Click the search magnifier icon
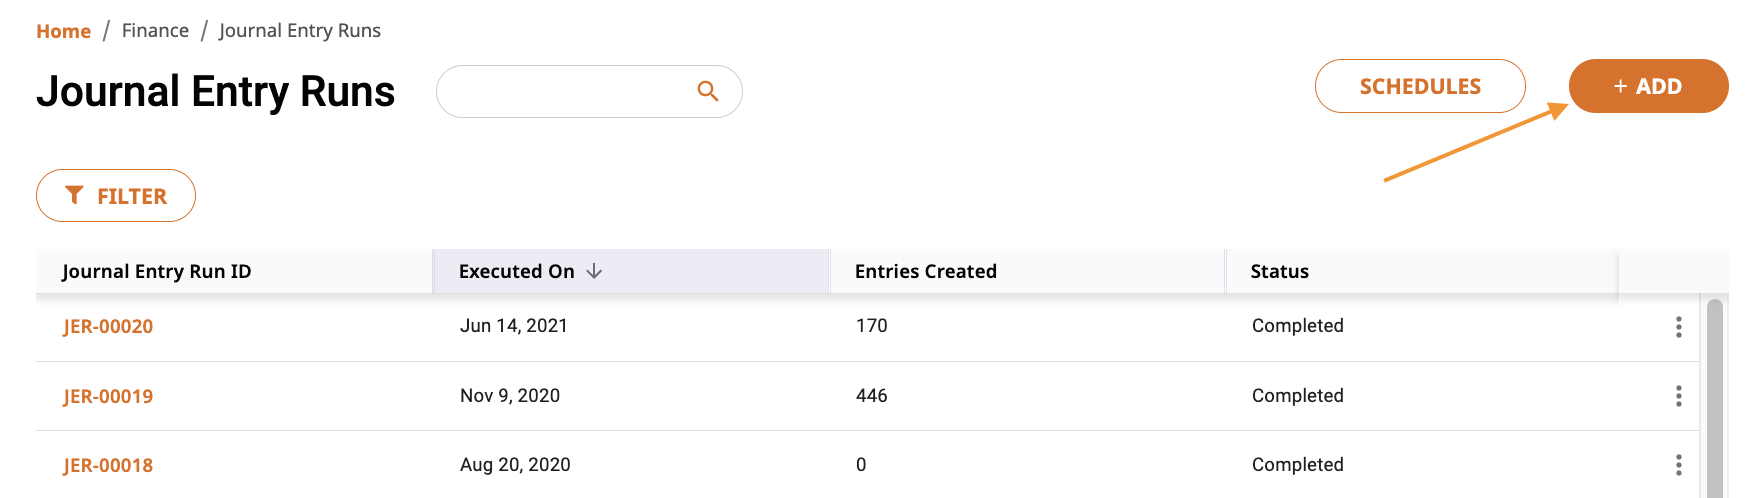 click(708, 91)
